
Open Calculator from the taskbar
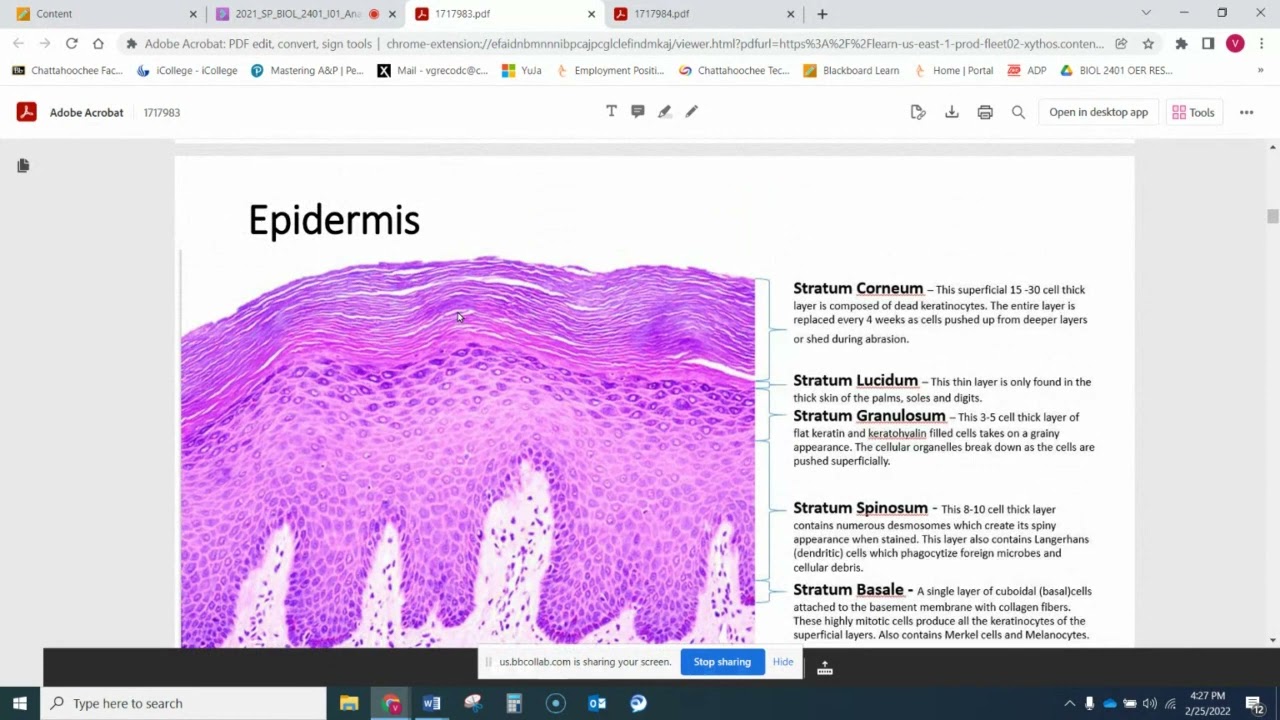(x=514, y=703)
